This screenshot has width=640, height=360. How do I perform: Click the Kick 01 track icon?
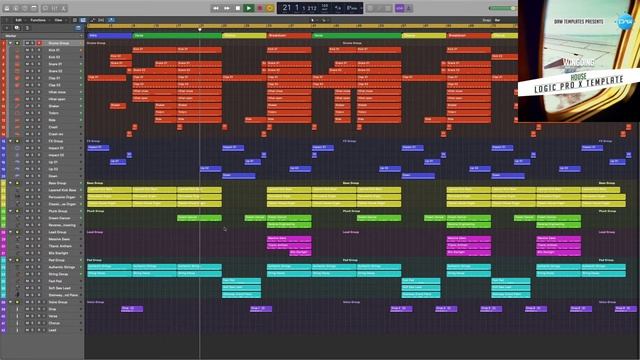point(17,50)
